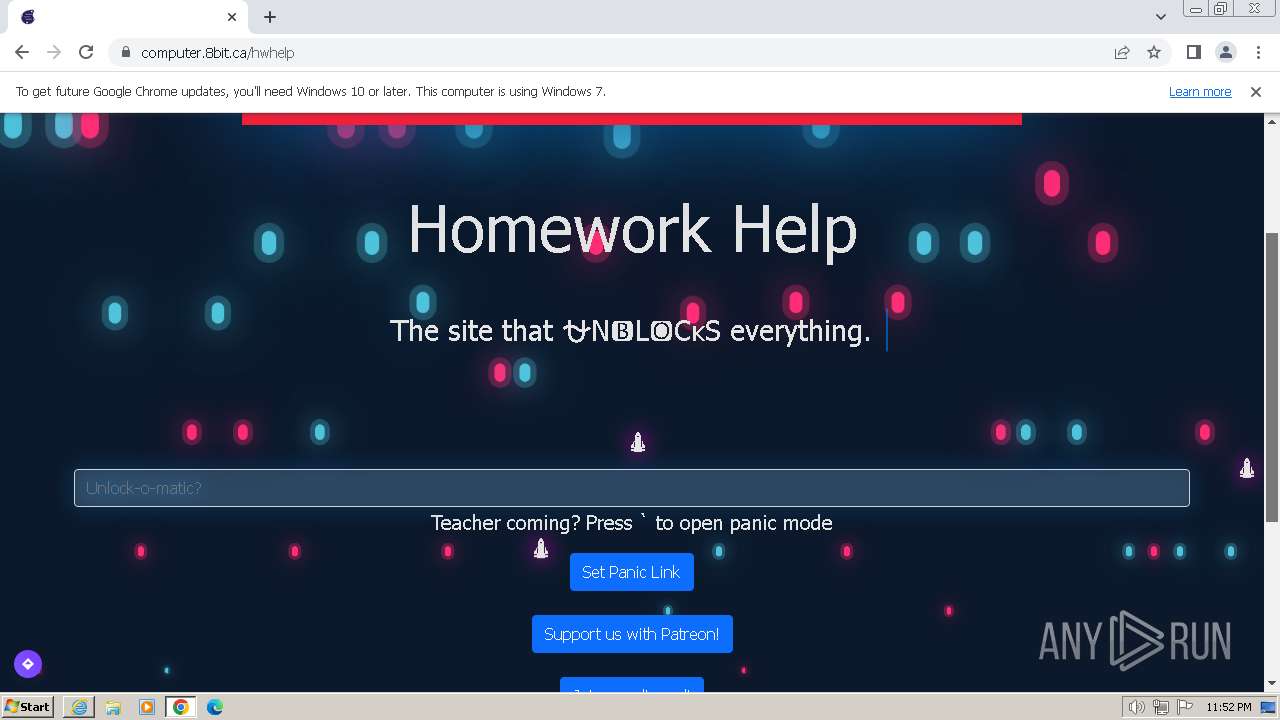The height and width of the screenshot is (720, 1280).
Task: Open the browser side panel
Action: (x=1193, y=52)
